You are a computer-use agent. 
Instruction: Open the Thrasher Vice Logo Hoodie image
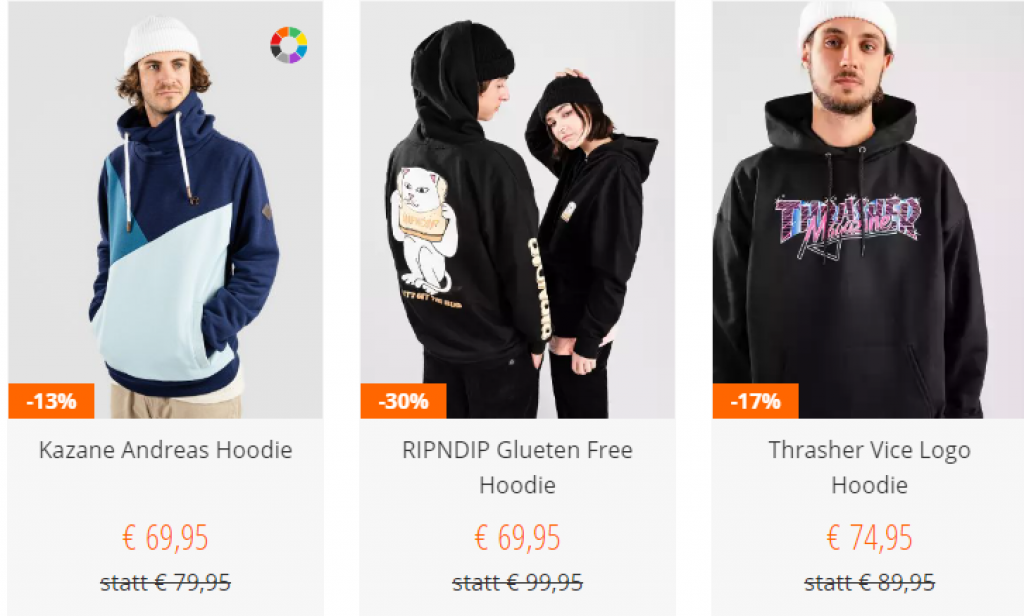coord(868,210)
